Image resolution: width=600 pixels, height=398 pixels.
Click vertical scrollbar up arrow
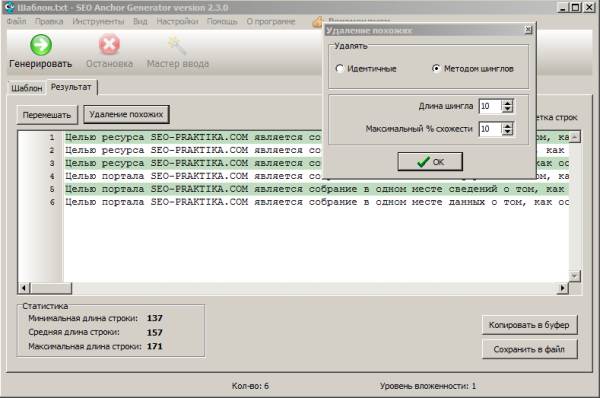(575, 137)
